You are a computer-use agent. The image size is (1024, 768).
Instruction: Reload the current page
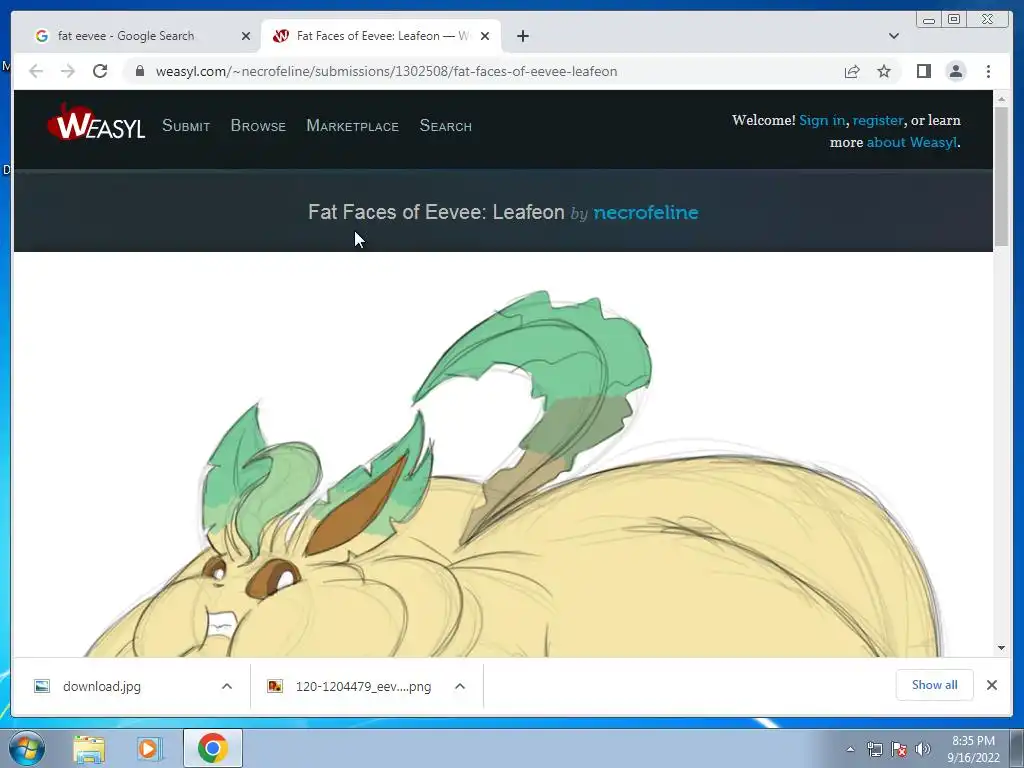coord(100,71)
